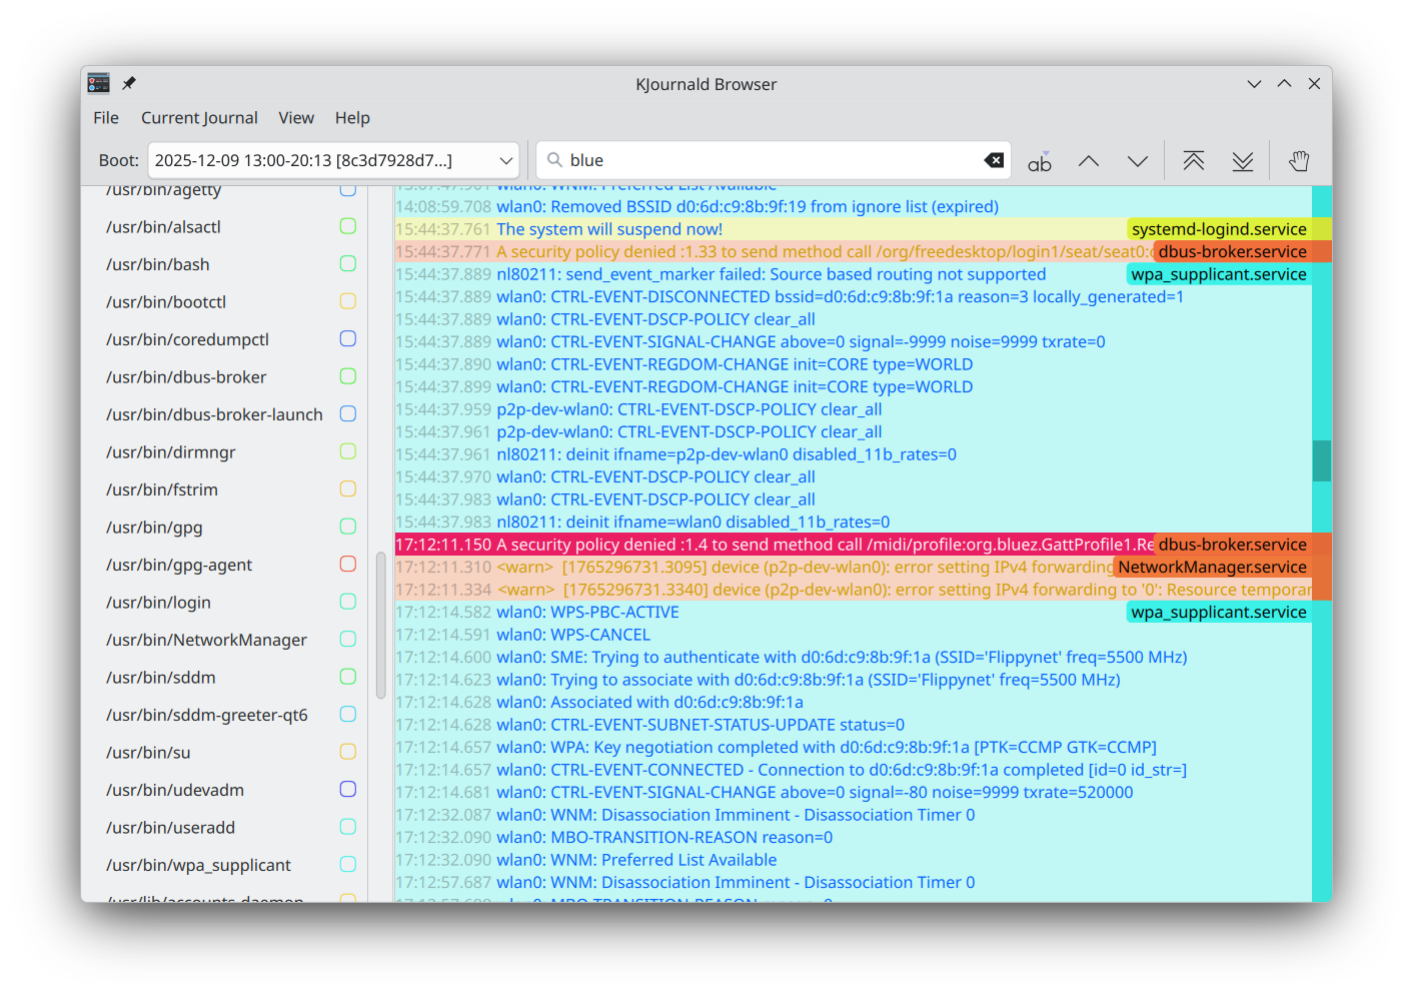Select the 'The system will suspend now!' log entry
The width and height of the screenshot is (1413, 998).
coord(609,229)
